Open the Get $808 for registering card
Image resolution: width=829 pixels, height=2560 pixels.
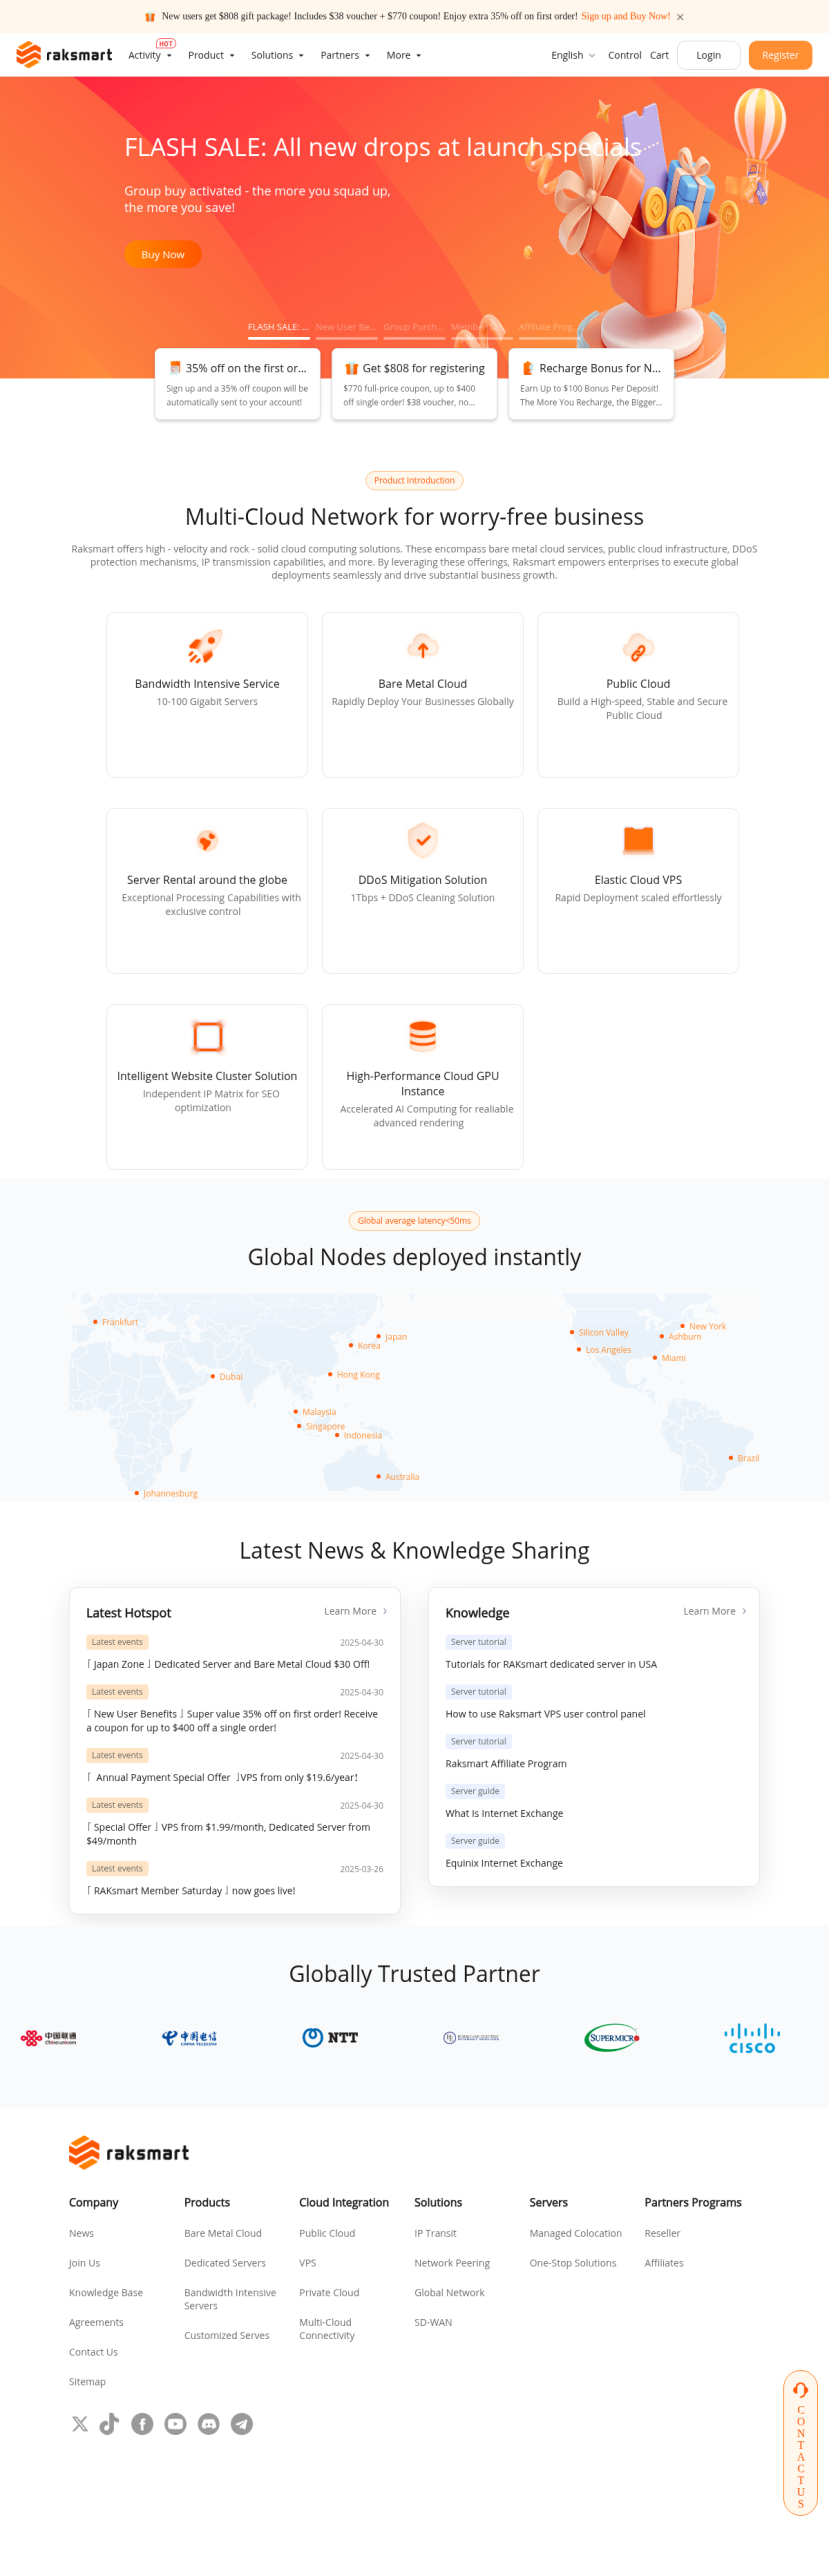(414, 384)
